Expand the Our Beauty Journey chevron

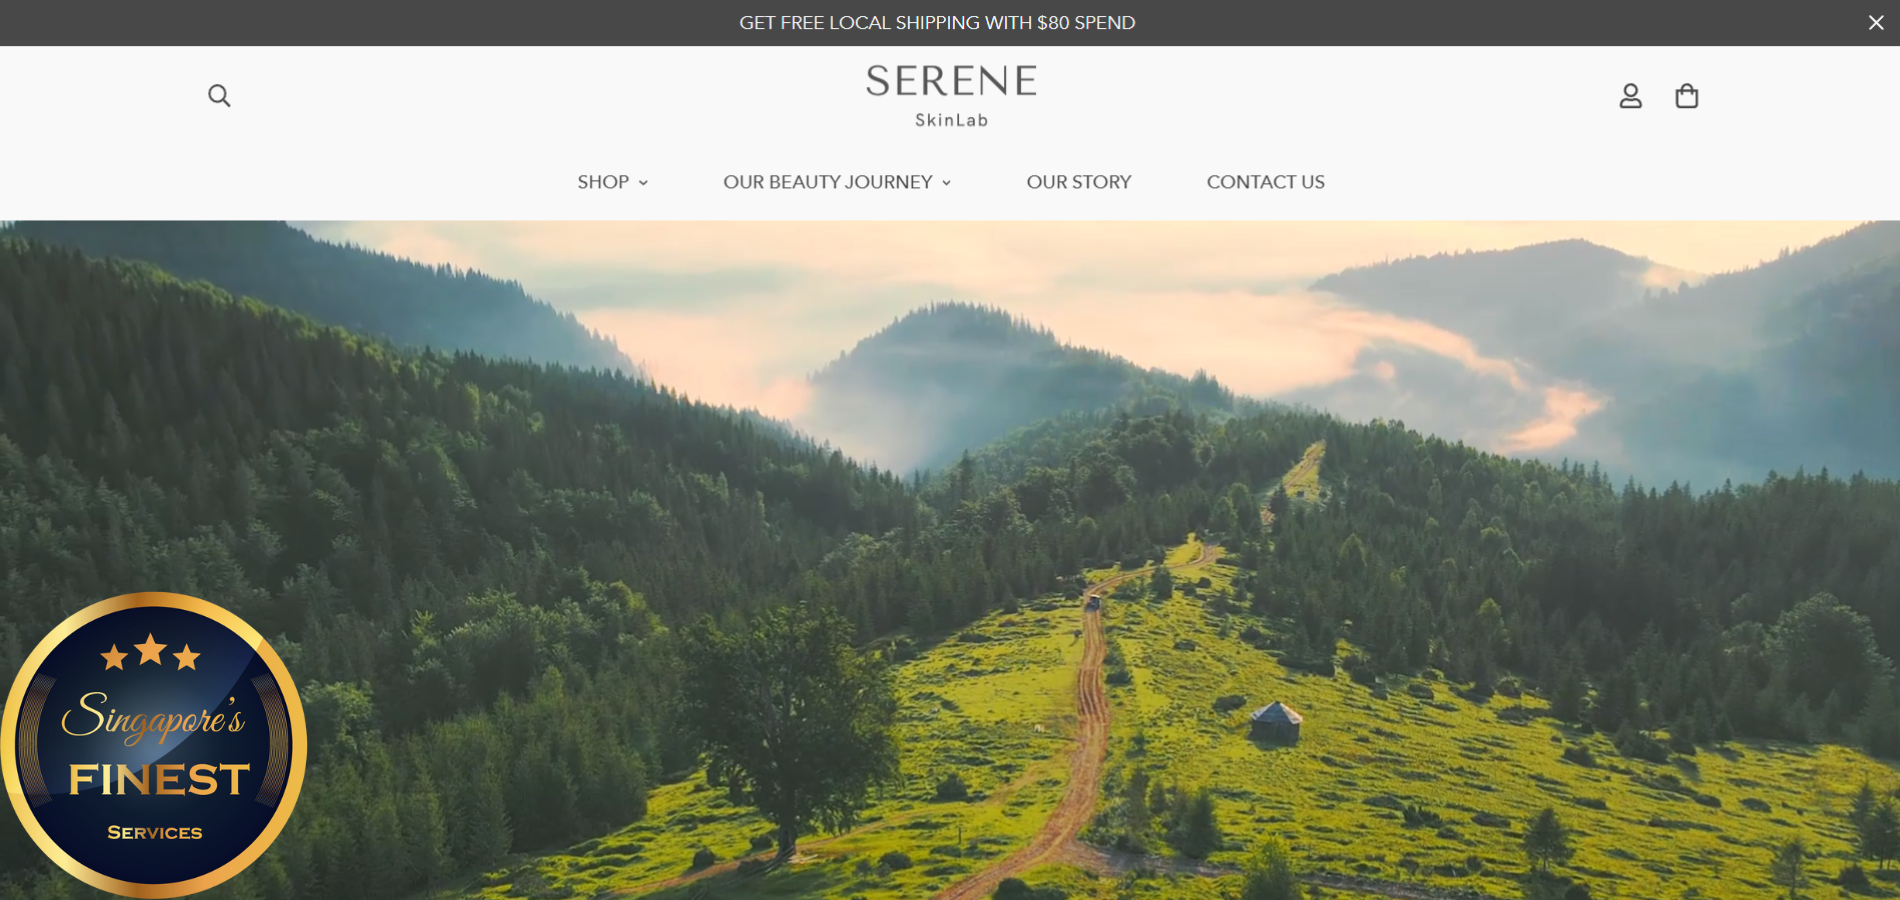946,183
